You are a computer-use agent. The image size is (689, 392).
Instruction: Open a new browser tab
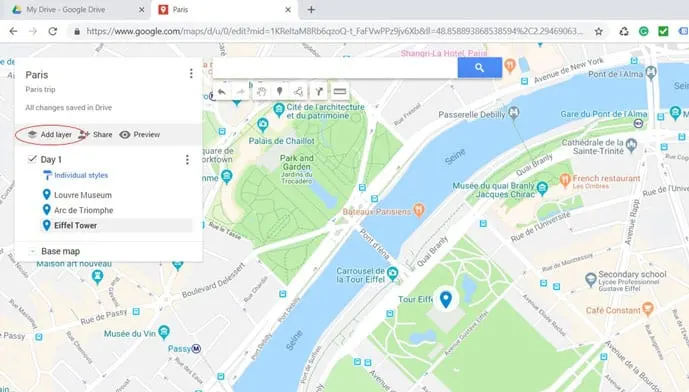point(311,10)
